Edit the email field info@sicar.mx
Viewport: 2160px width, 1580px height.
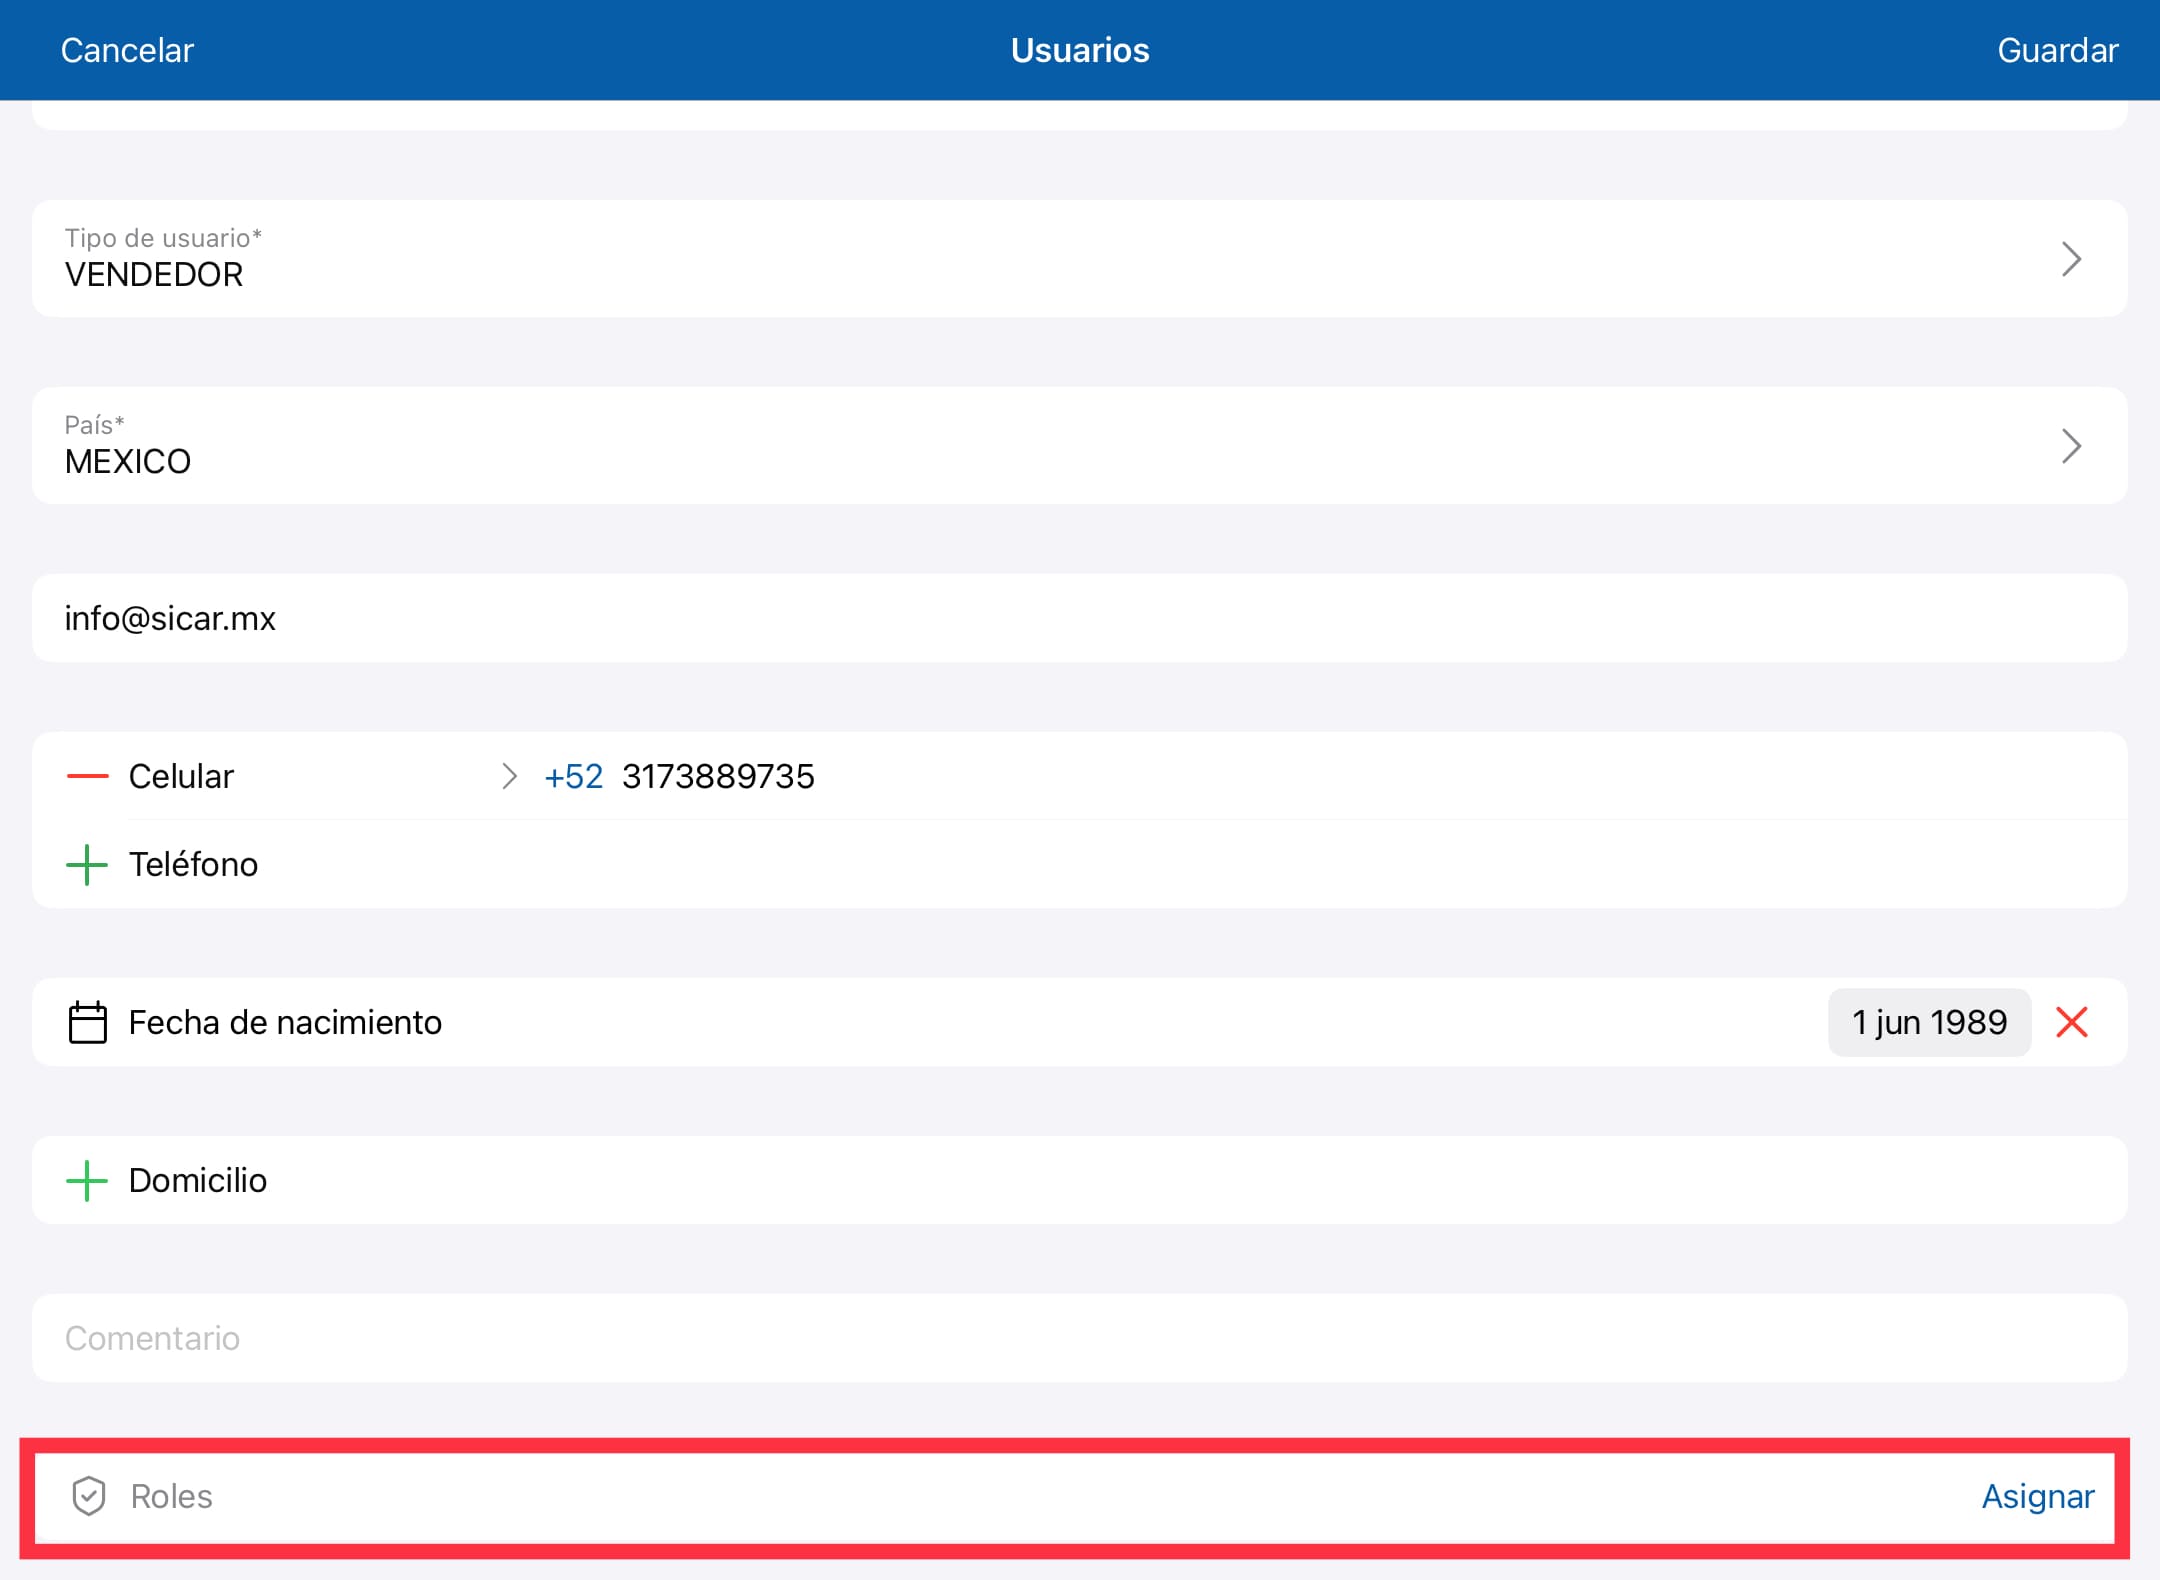click(x=1079, y=618)
